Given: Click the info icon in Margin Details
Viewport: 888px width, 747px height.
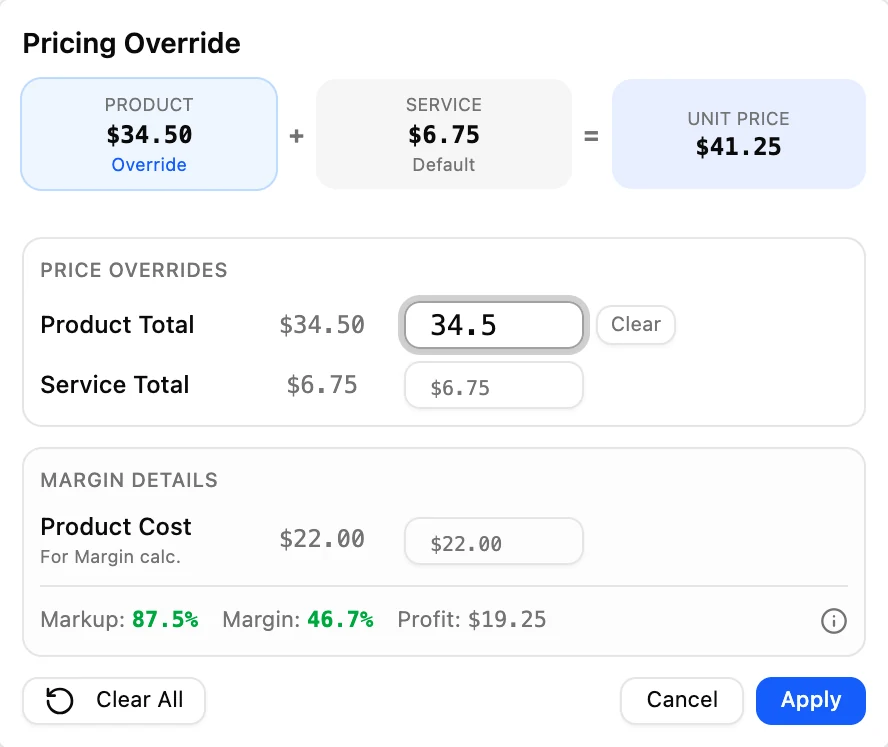Looking at the screenshot, I should 834,621.
